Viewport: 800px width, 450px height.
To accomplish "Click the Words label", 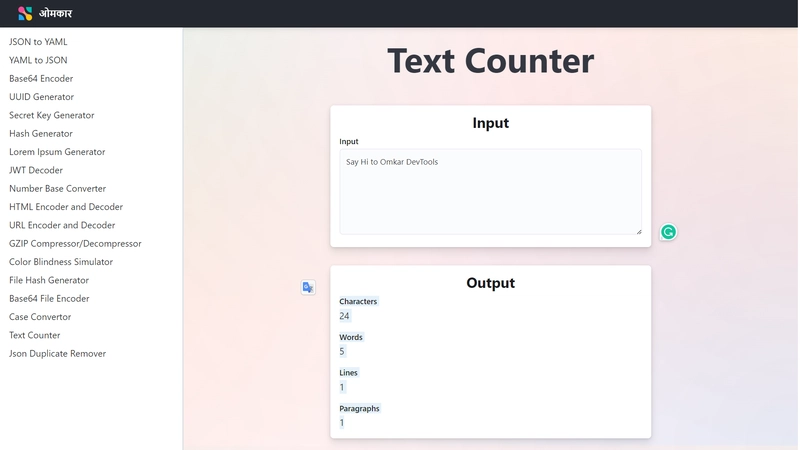I will 351,337.
